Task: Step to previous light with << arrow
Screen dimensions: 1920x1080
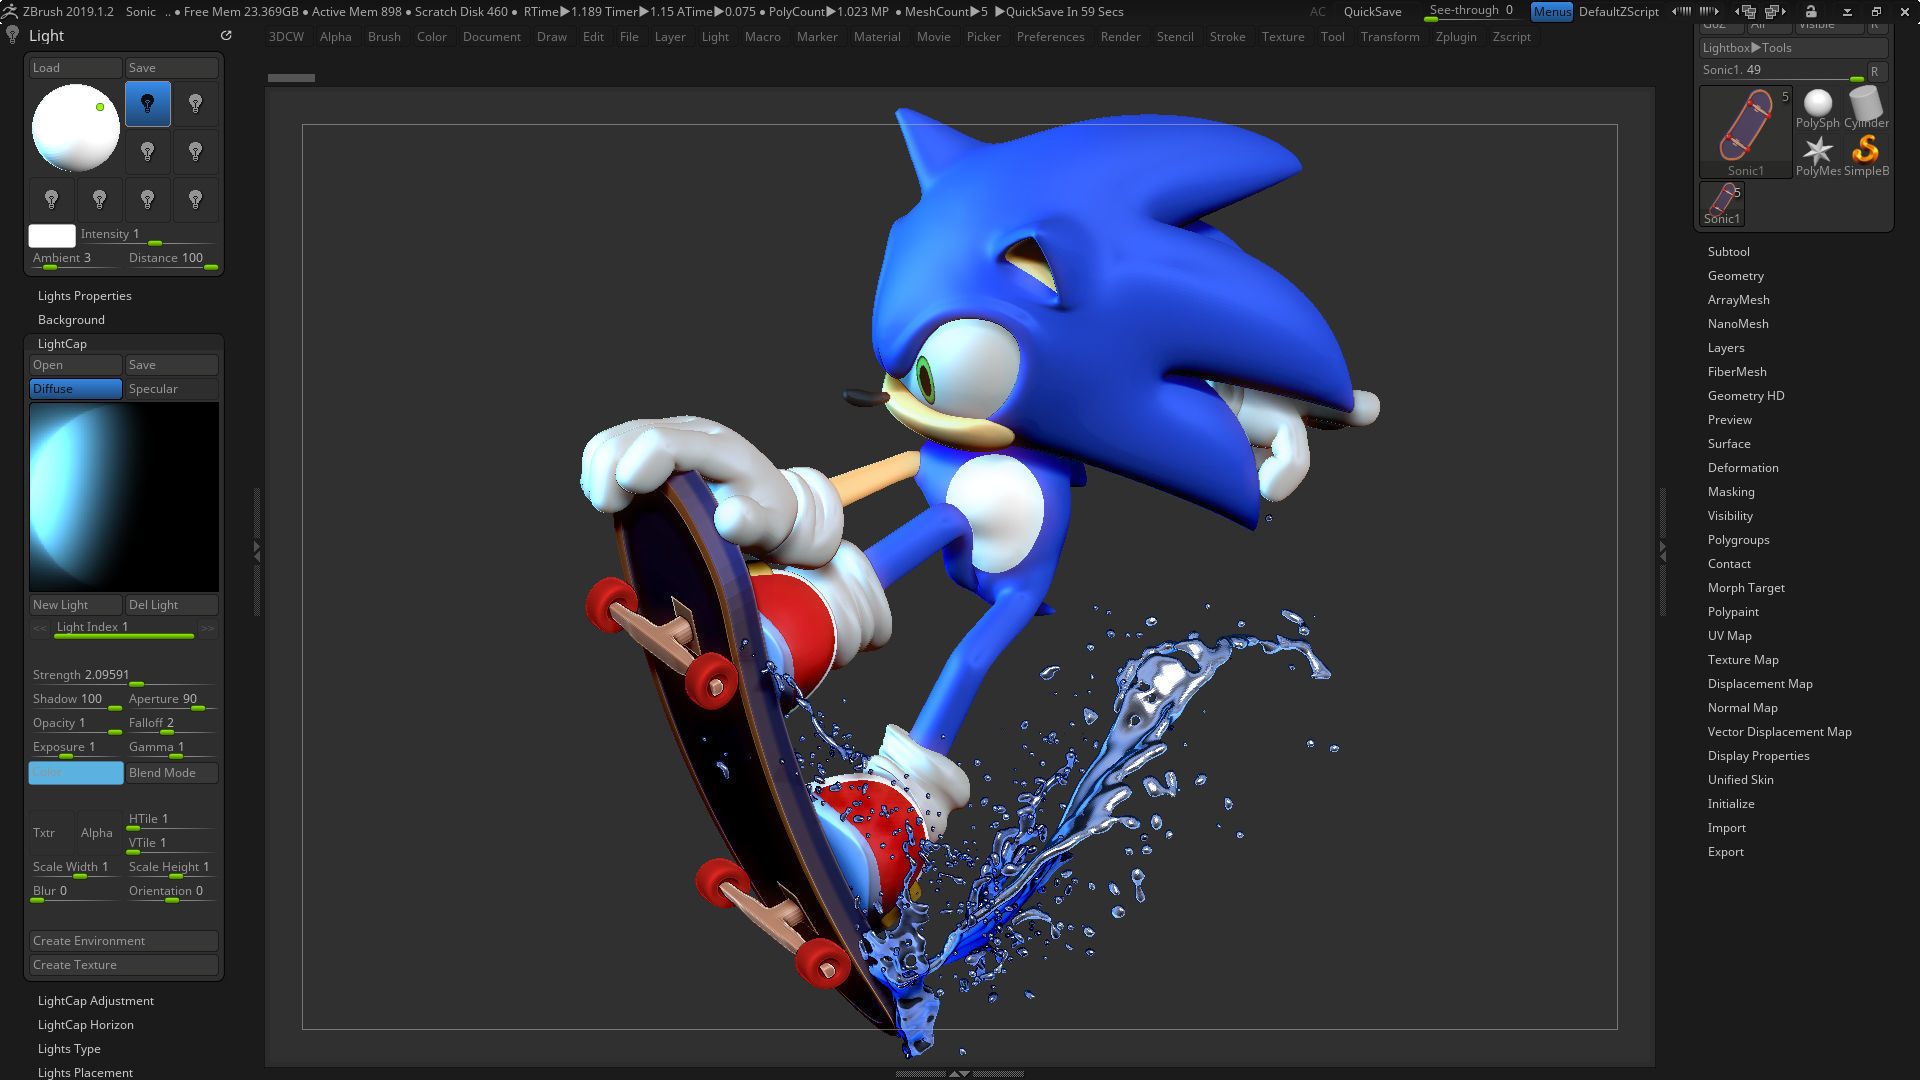Action: pyautogui.click(x=40, y=628)
